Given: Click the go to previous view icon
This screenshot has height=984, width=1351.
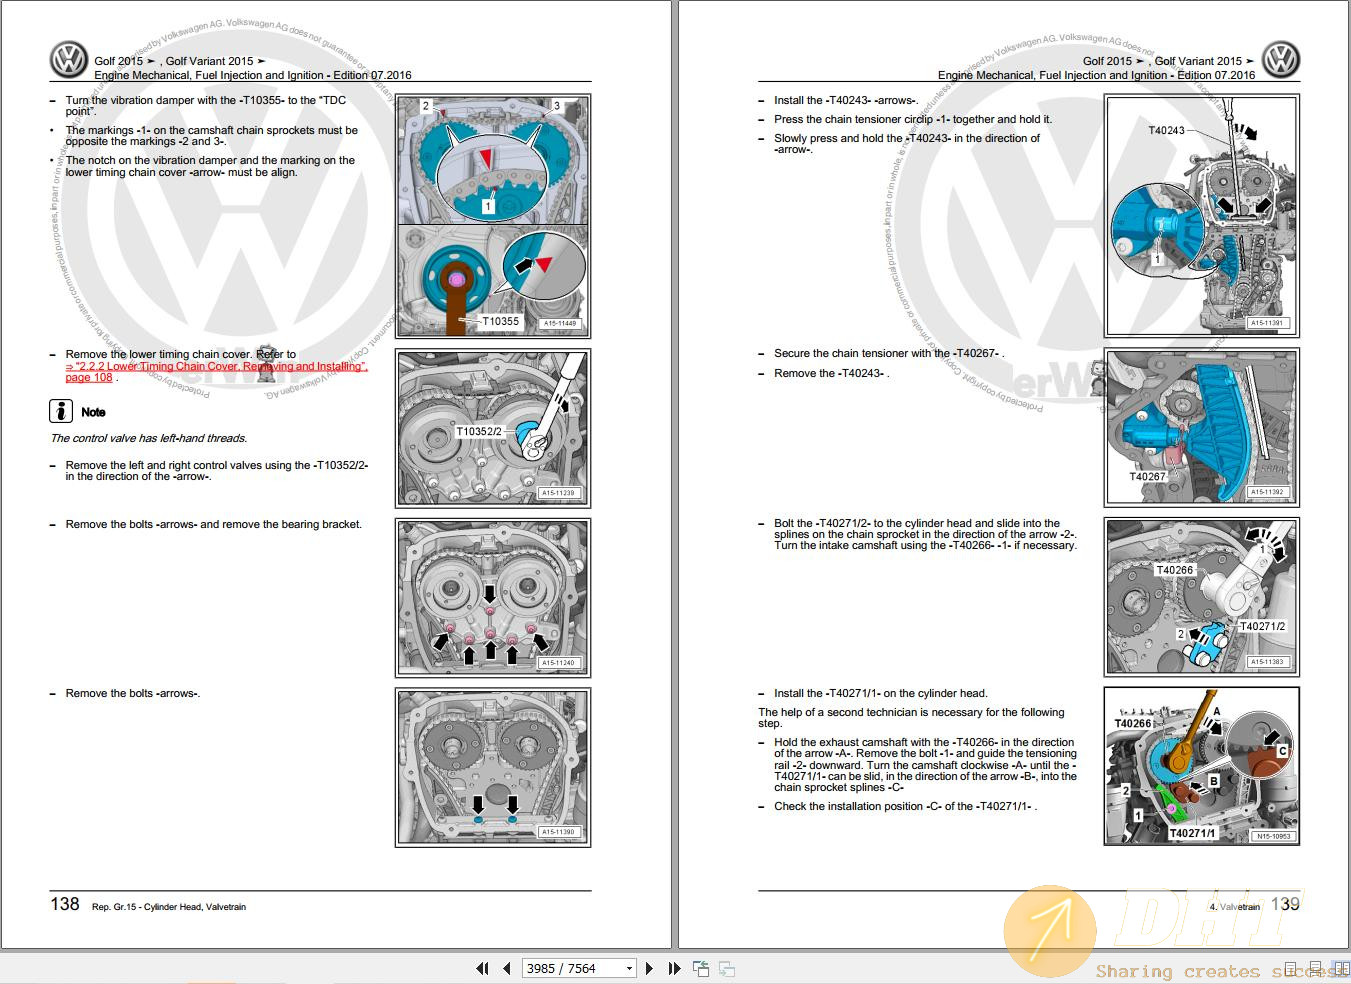Looking at the screenshot, I should click(x=701, y=968).
